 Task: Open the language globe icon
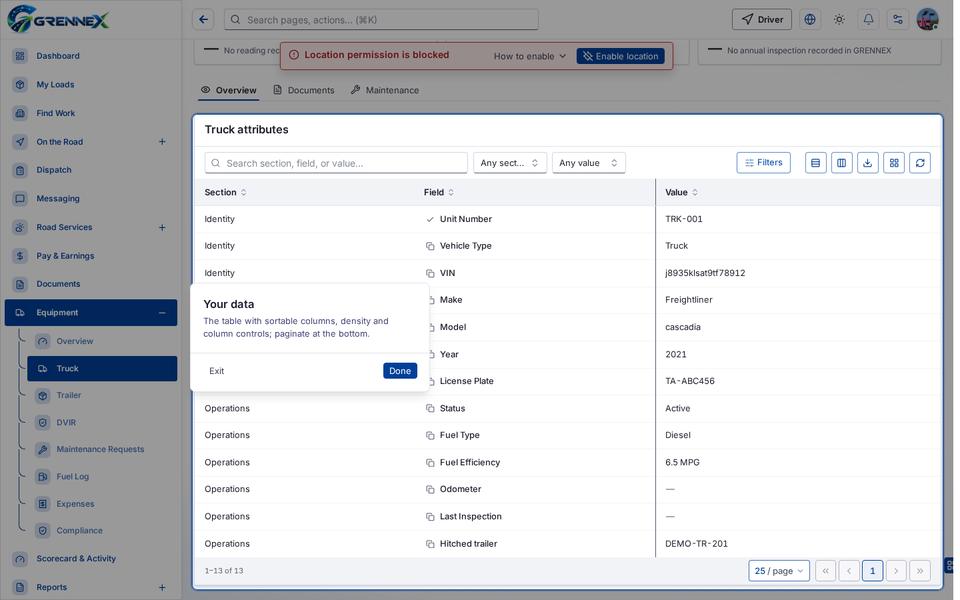tap(809, 20)
